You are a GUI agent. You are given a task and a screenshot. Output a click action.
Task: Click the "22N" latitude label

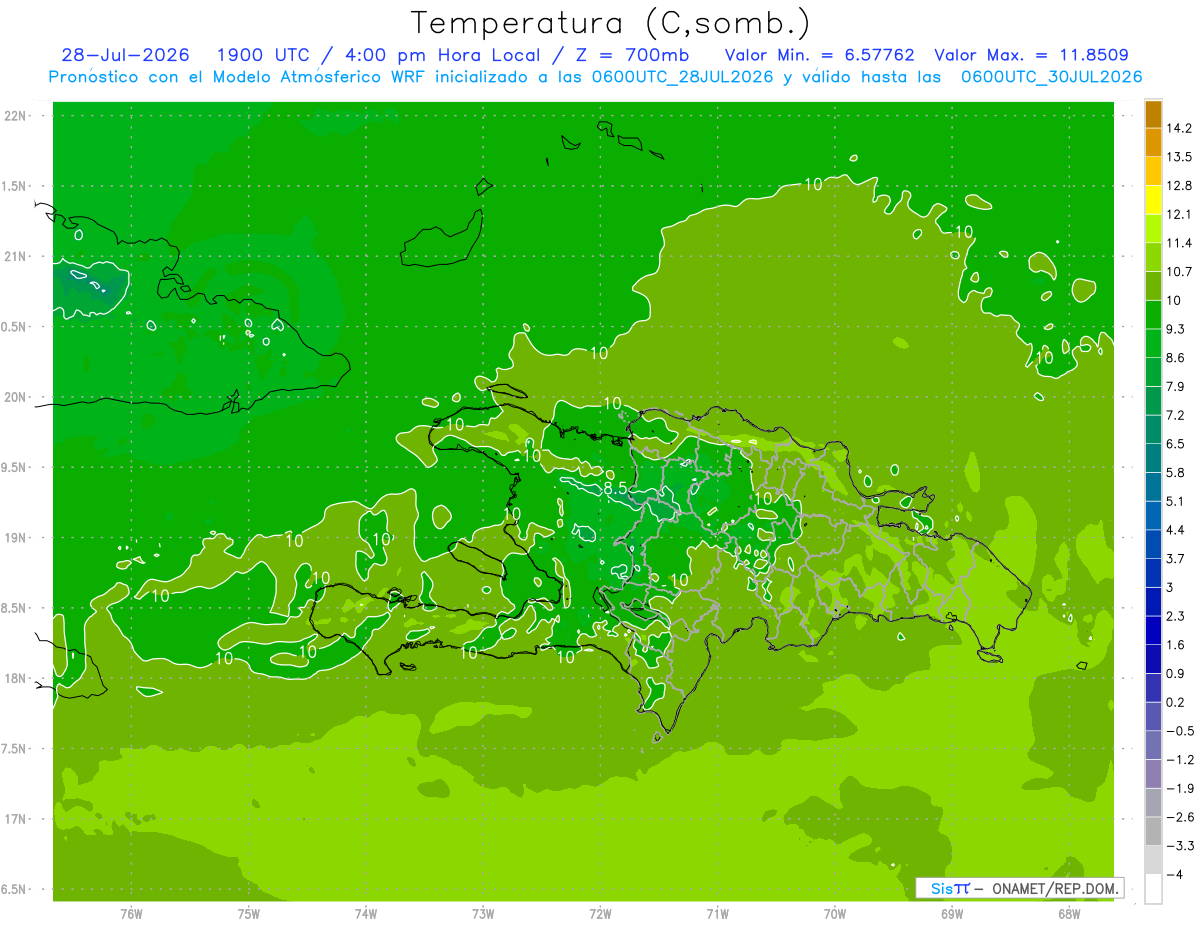click(15, 116)
